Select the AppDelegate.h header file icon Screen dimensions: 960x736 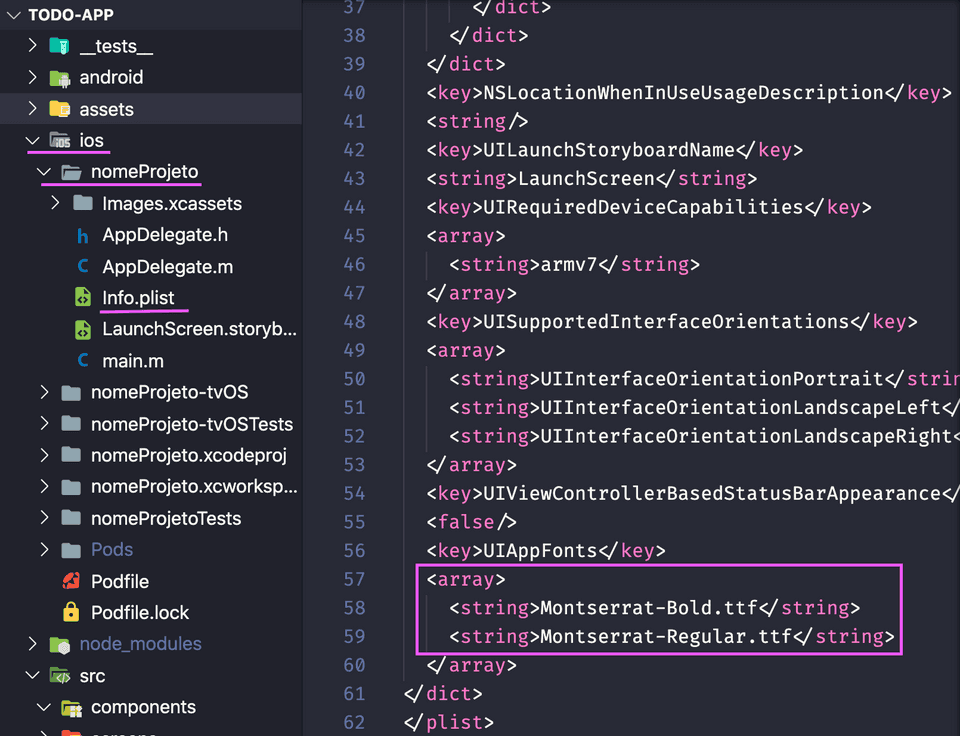pyautogui.click(x=84, y=236)
